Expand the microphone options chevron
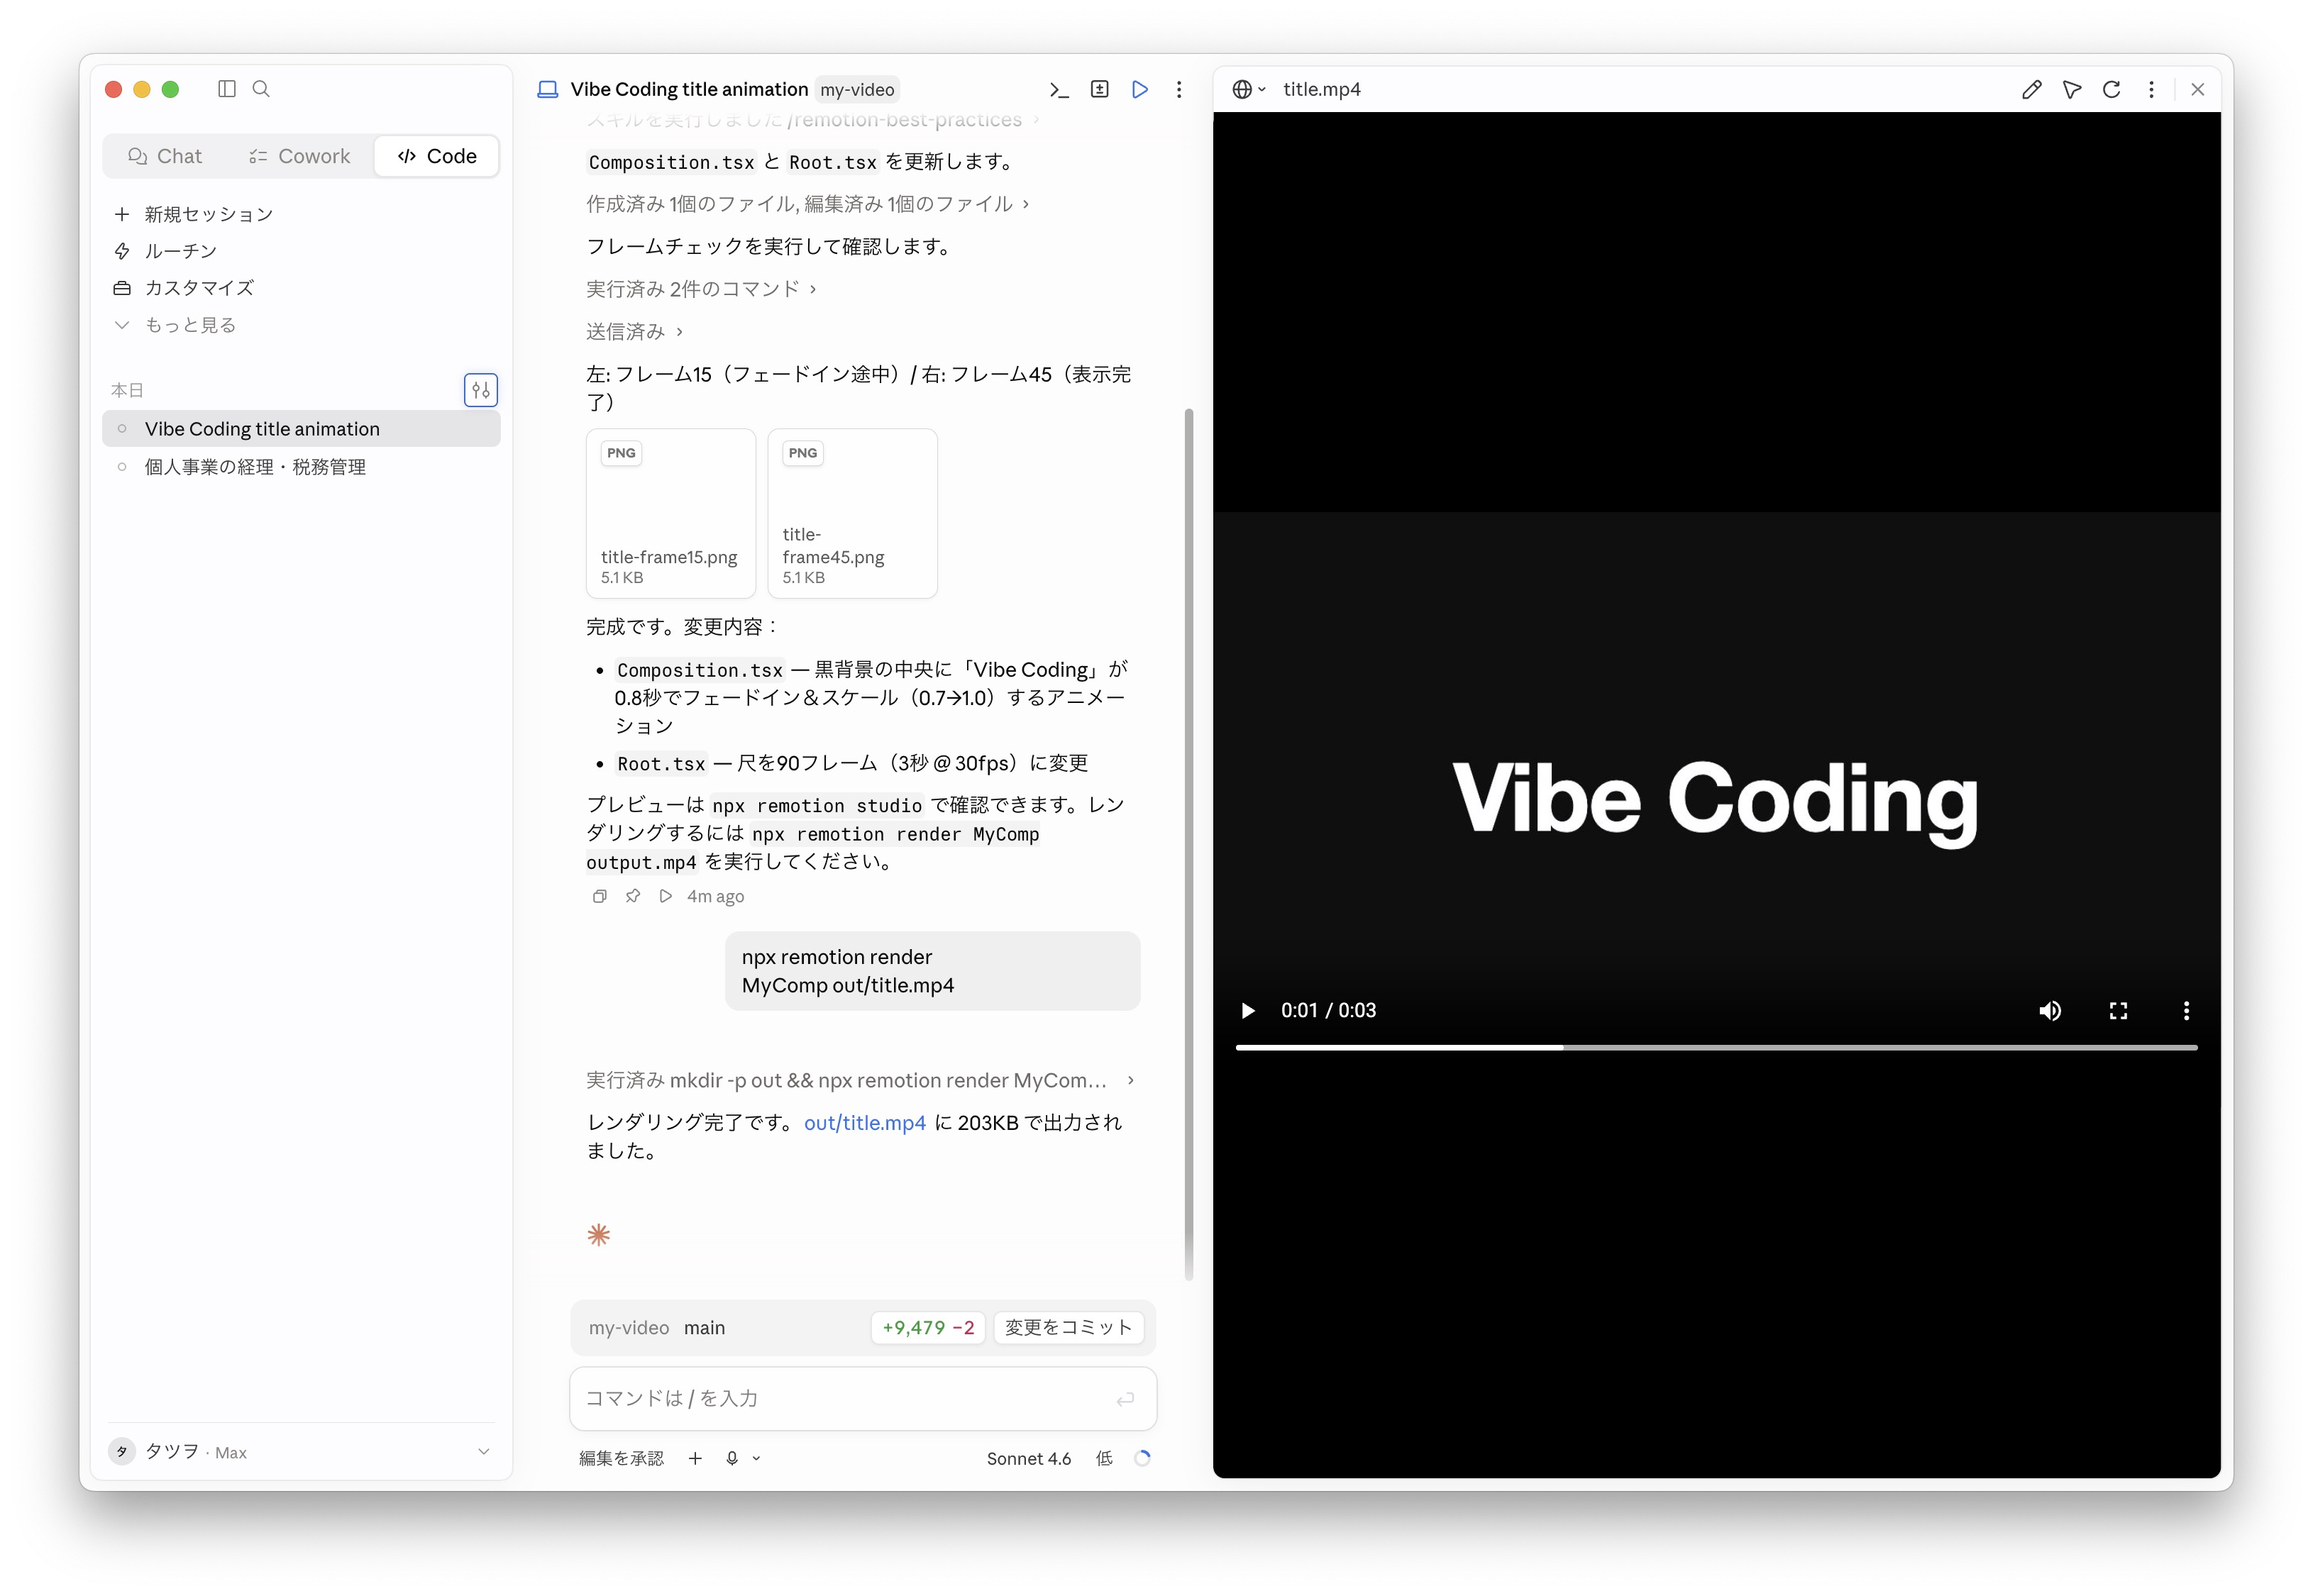The image size is (2313, 1596). (x=756, y=1458)
